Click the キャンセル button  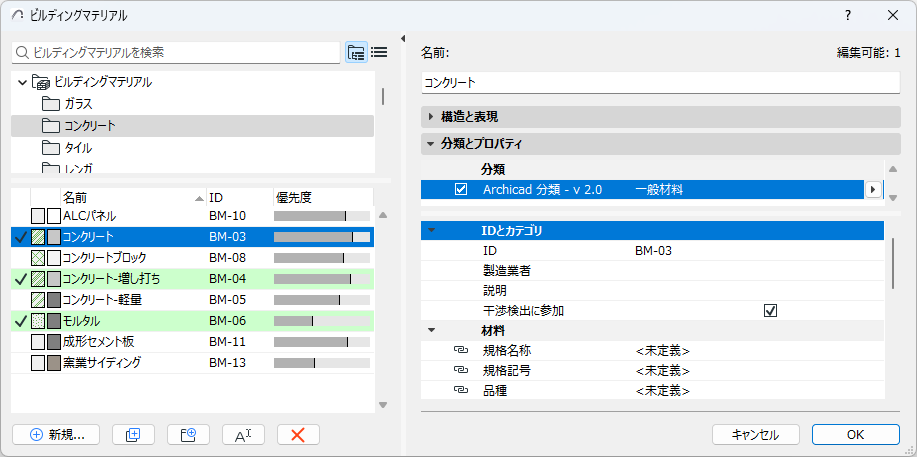(x=755, y=434)
